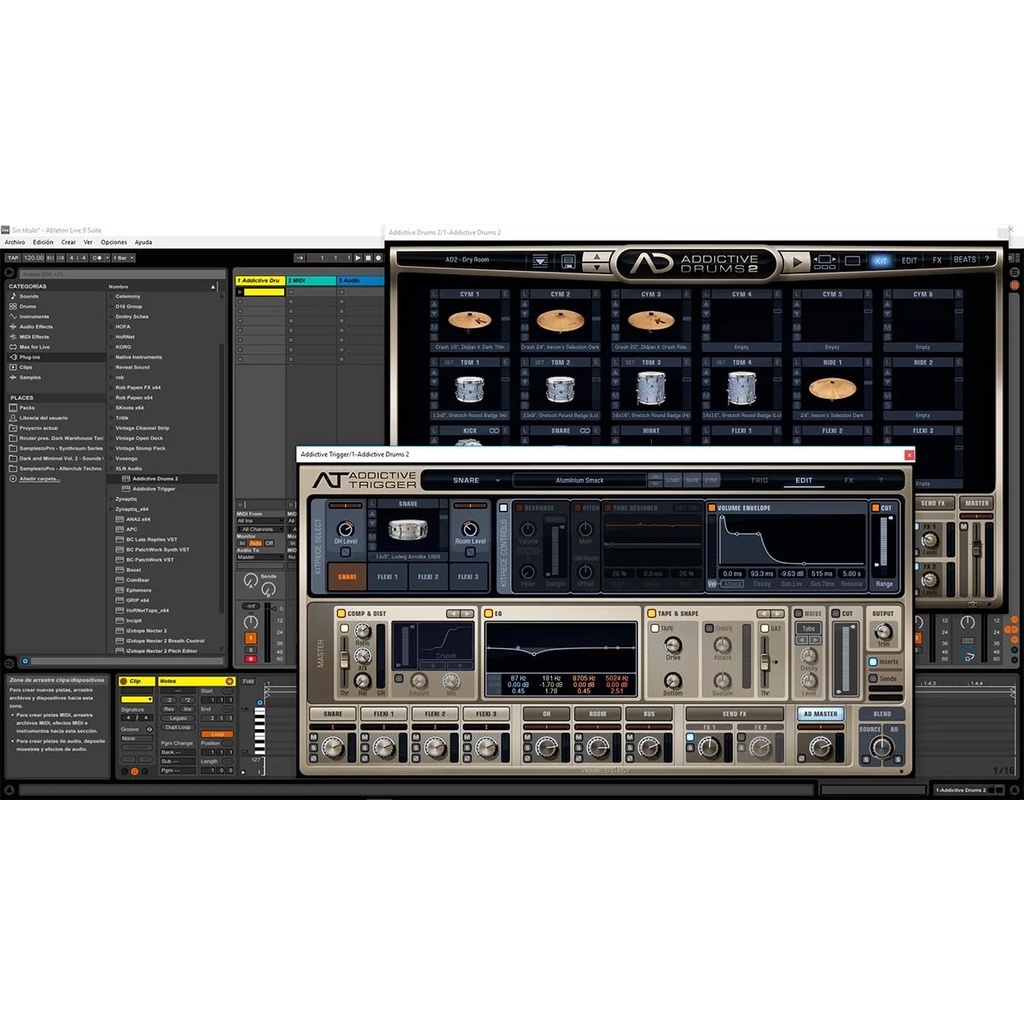Image resolution: width=1024 pixels, height=1024 pixels.
Task: Toggle the TAPE & SHAPE enable button
Action: point(651,613)
